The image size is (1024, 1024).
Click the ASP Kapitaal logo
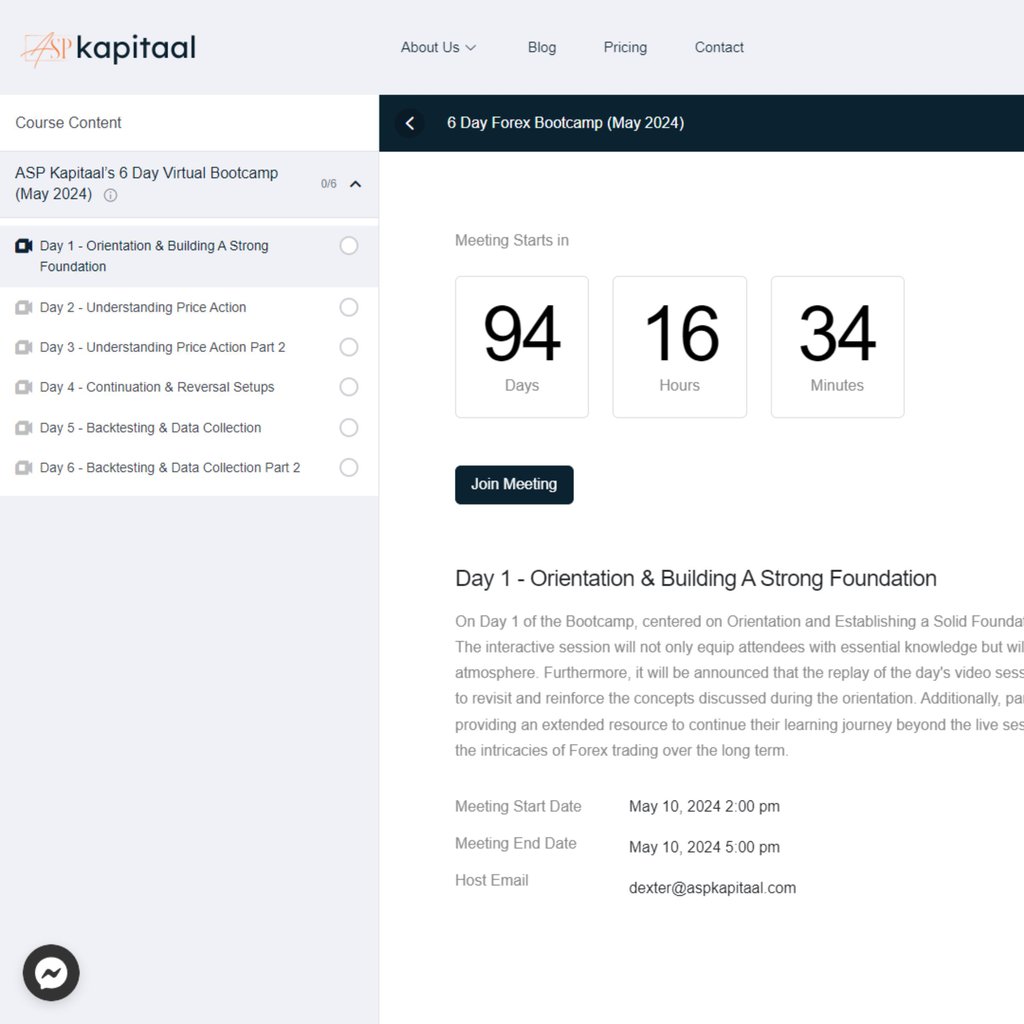pyautogui.click(x=108, y=48)
